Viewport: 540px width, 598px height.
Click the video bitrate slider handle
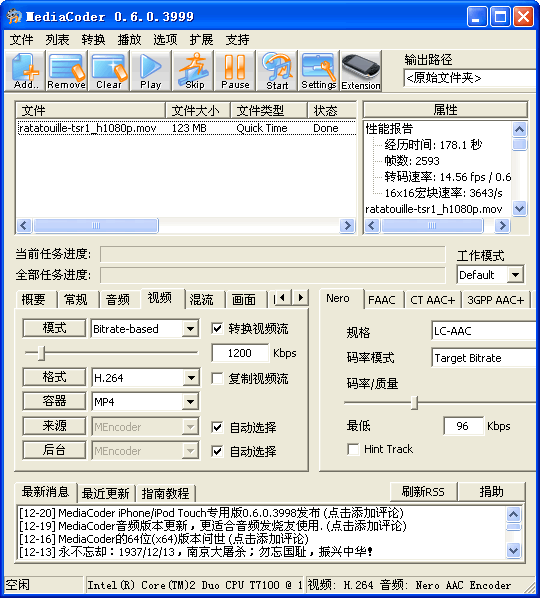pos(42,353)
